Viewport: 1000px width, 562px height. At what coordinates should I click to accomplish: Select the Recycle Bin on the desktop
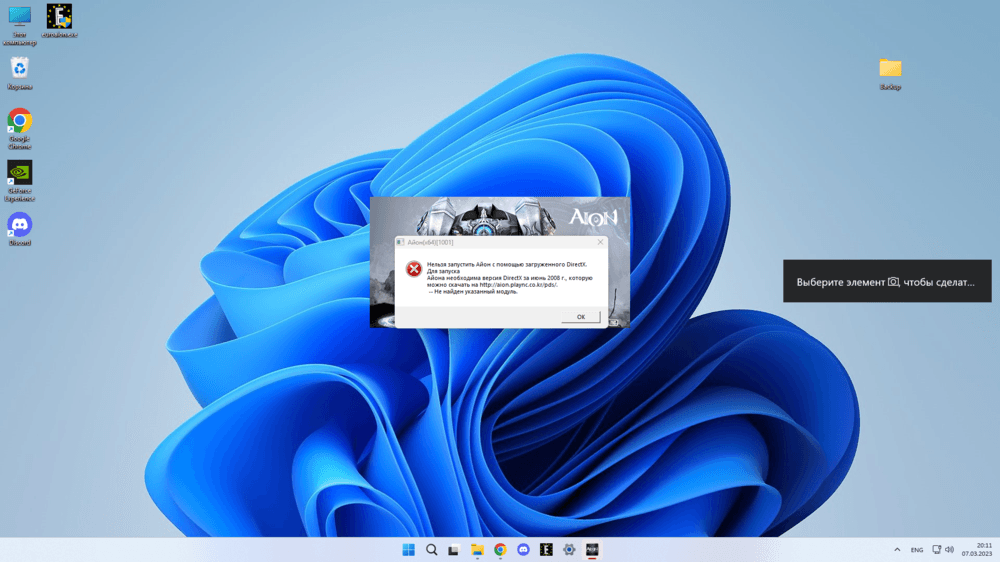19,70
